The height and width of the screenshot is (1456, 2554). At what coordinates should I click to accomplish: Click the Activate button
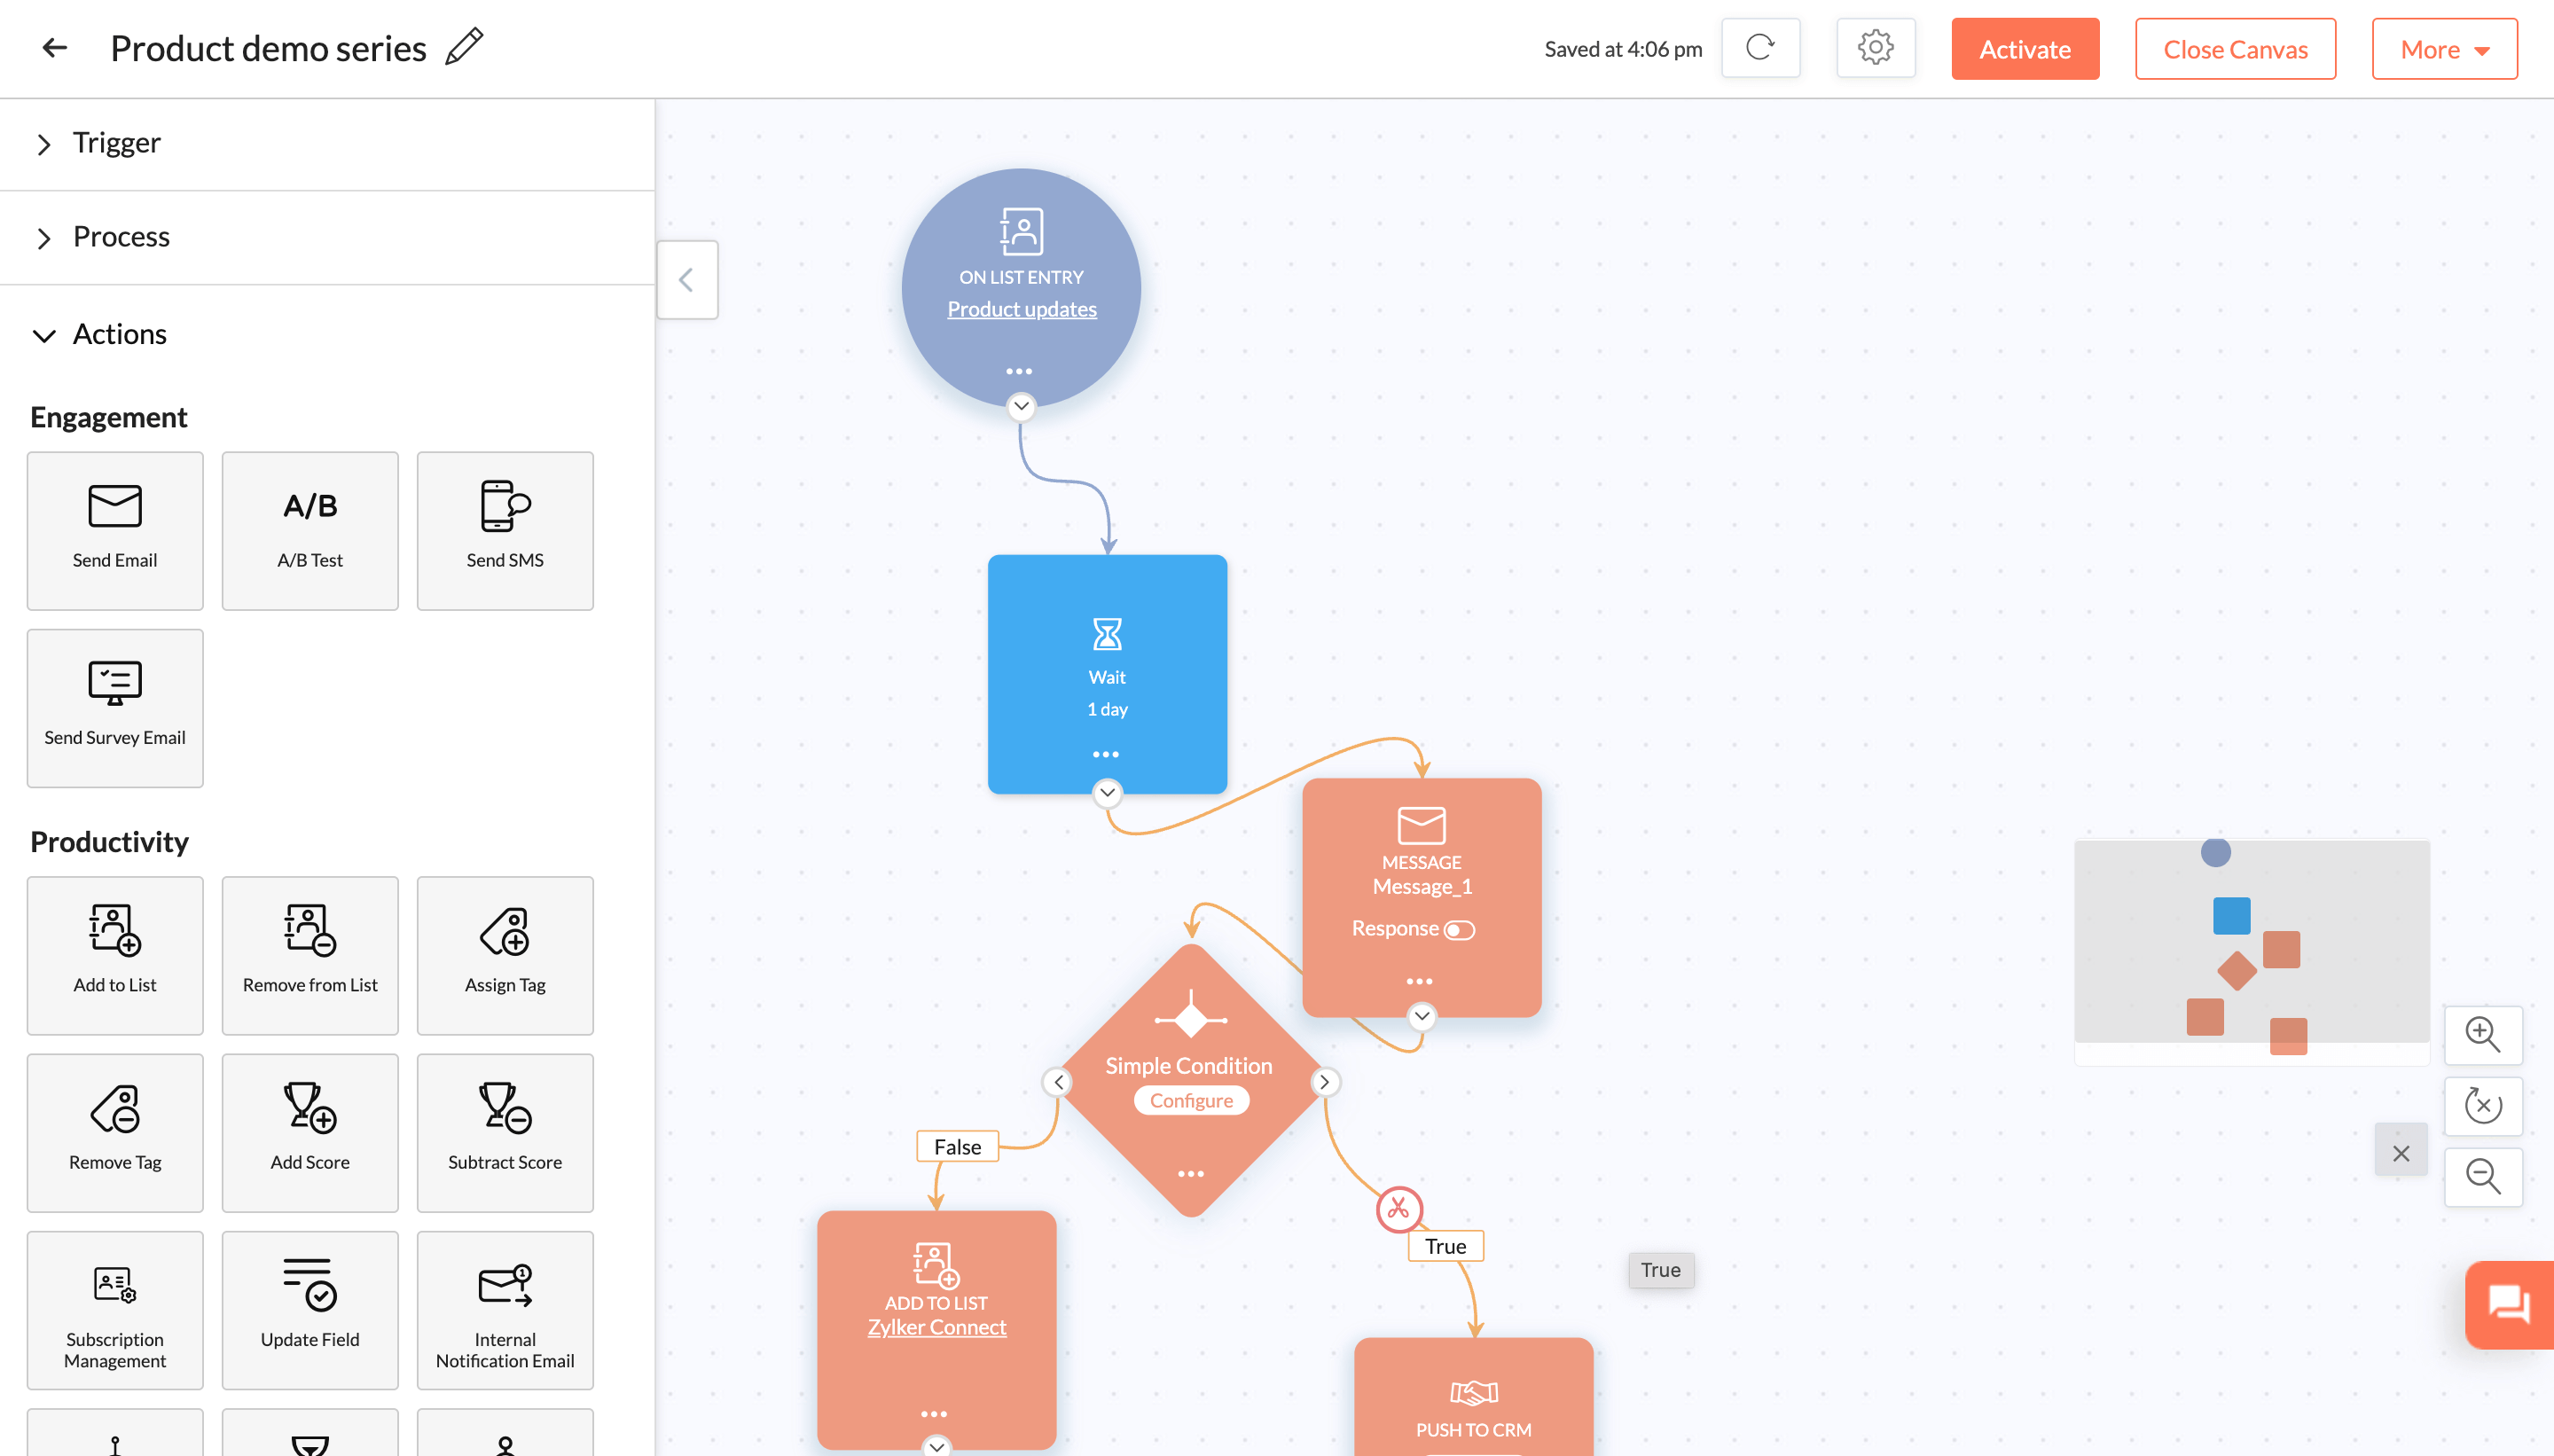pos(2024,49)
